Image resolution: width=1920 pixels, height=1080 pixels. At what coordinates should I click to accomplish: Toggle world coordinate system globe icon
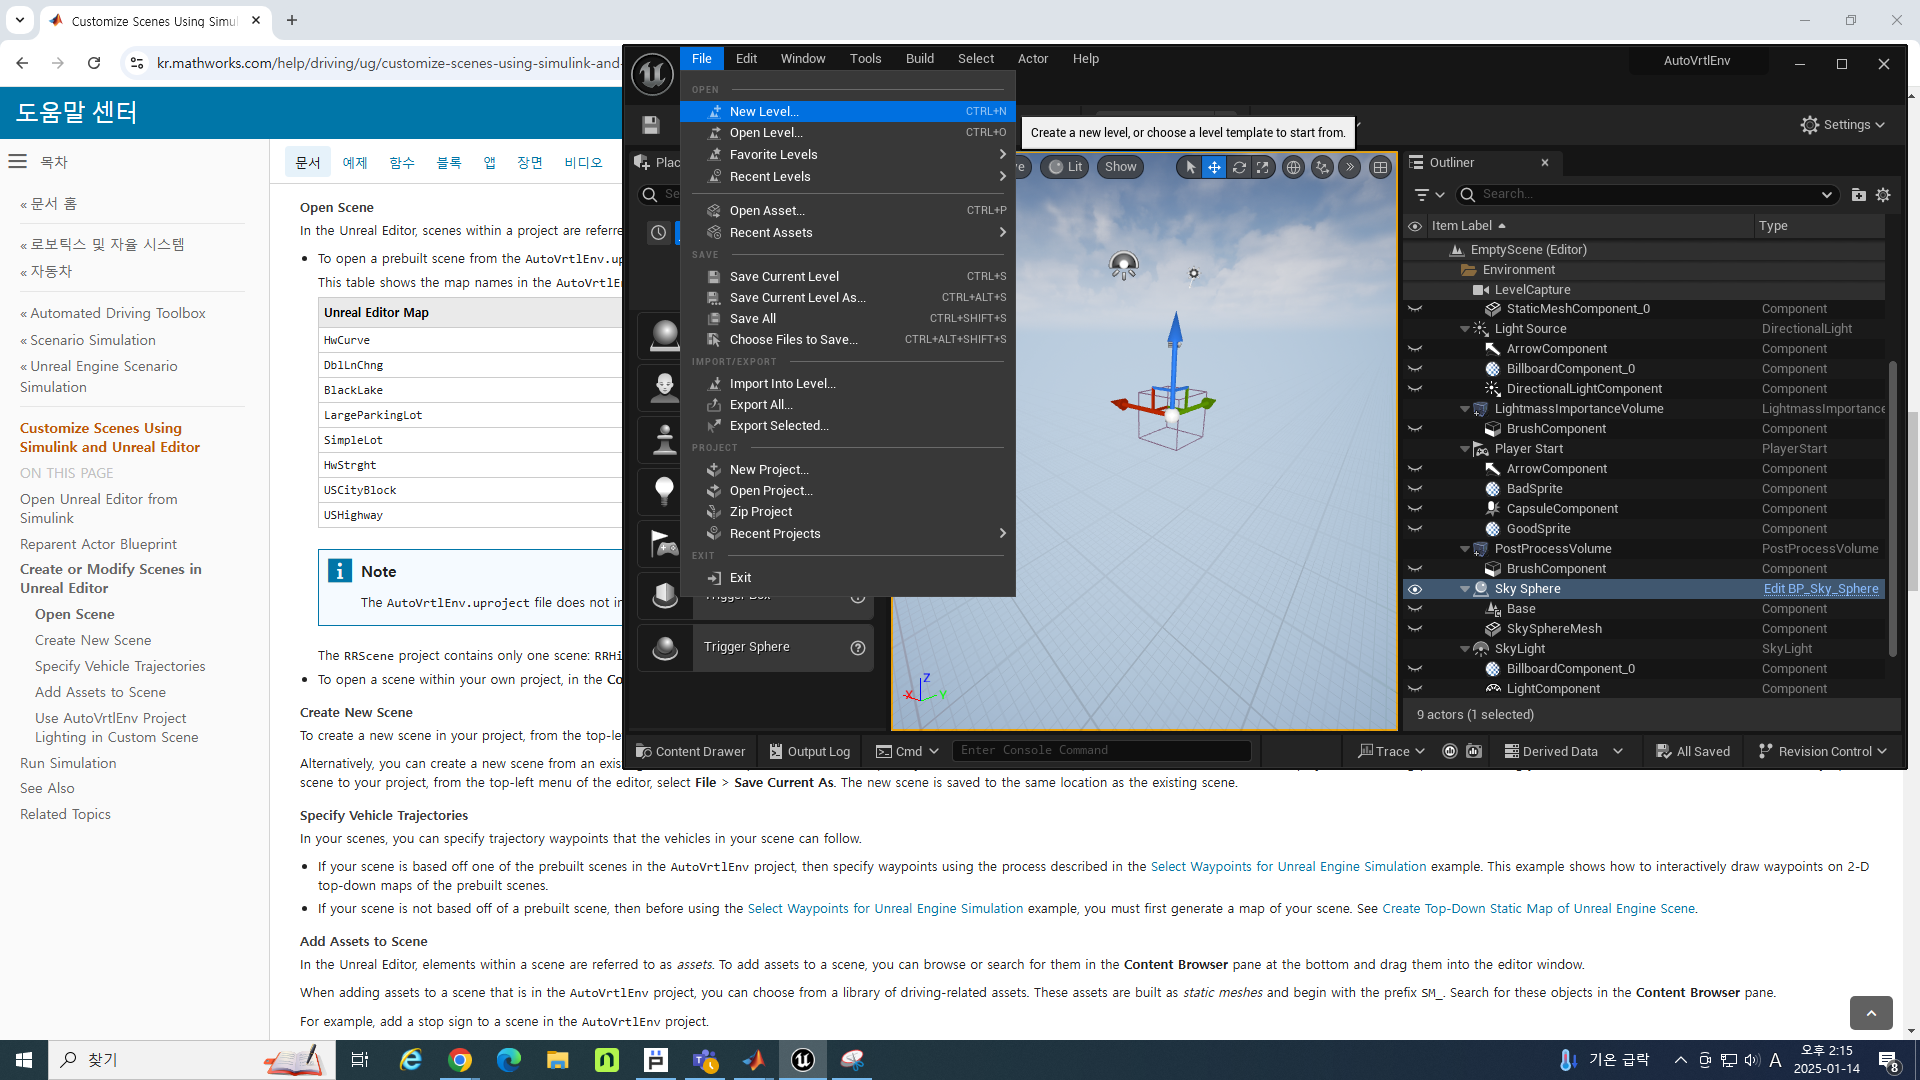pyautogui.click(x=1294, y=167)
